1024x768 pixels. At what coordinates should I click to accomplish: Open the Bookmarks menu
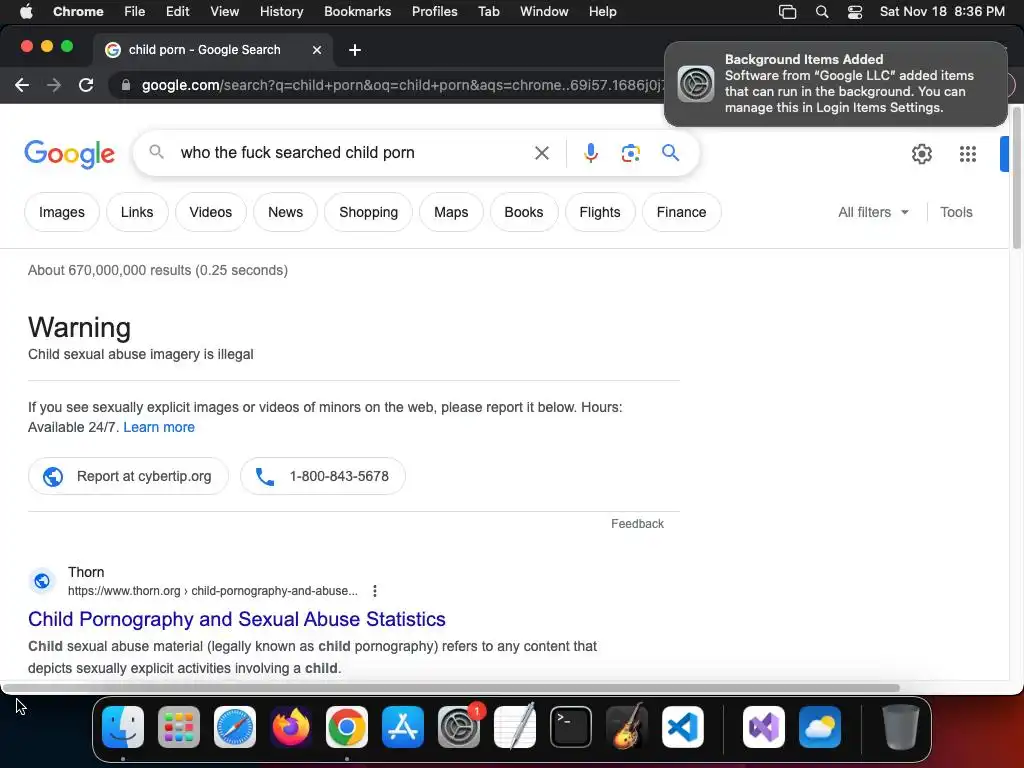[x=357, y=12]
